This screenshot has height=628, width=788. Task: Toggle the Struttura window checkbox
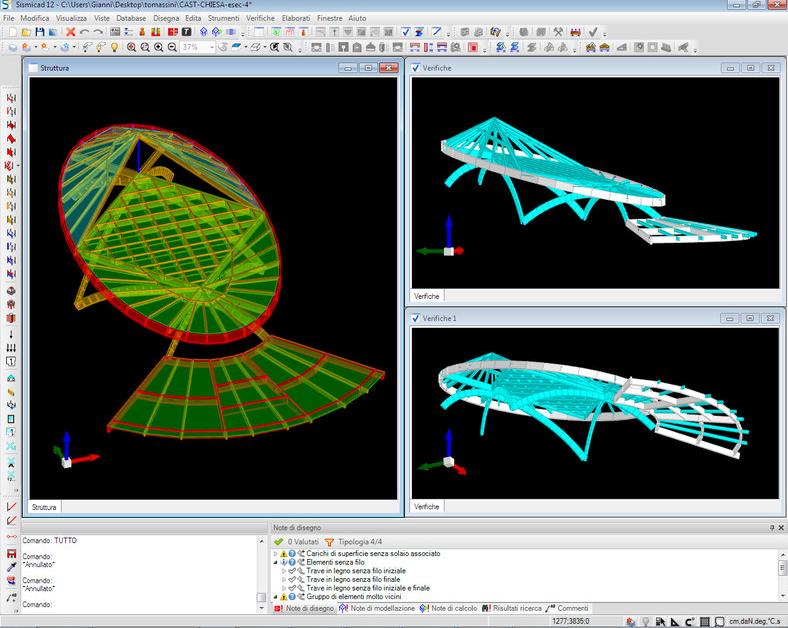click(34, 68)
